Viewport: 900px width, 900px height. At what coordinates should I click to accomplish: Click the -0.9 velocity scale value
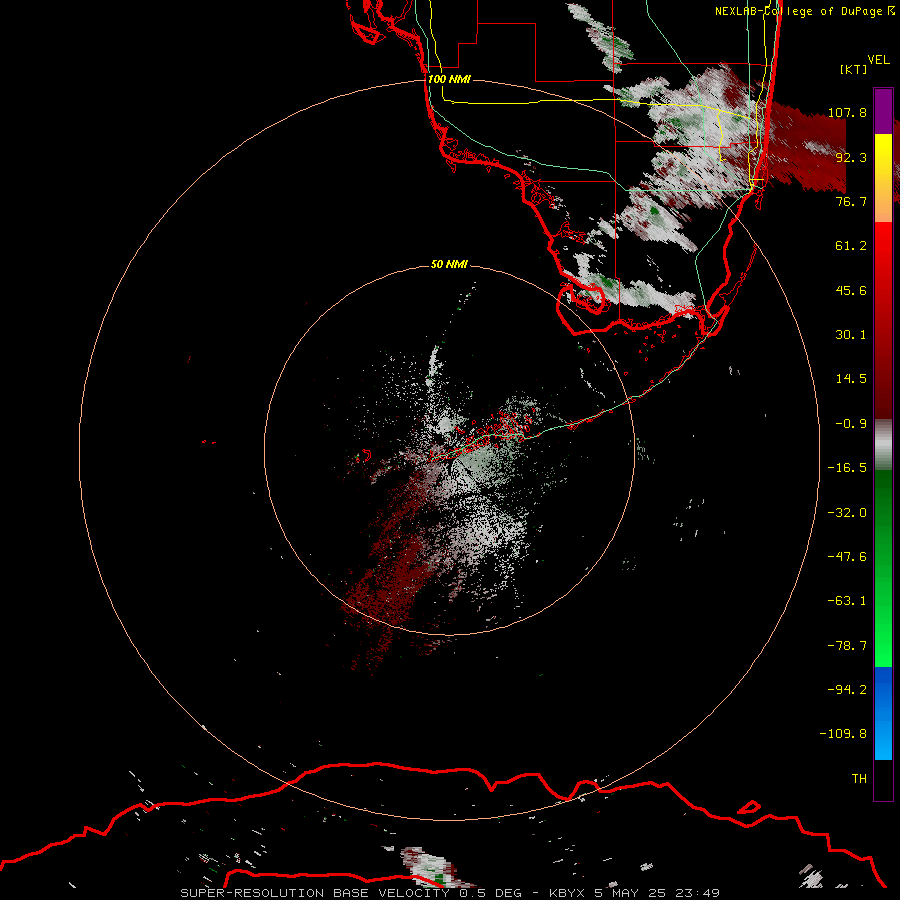(851, 424)
